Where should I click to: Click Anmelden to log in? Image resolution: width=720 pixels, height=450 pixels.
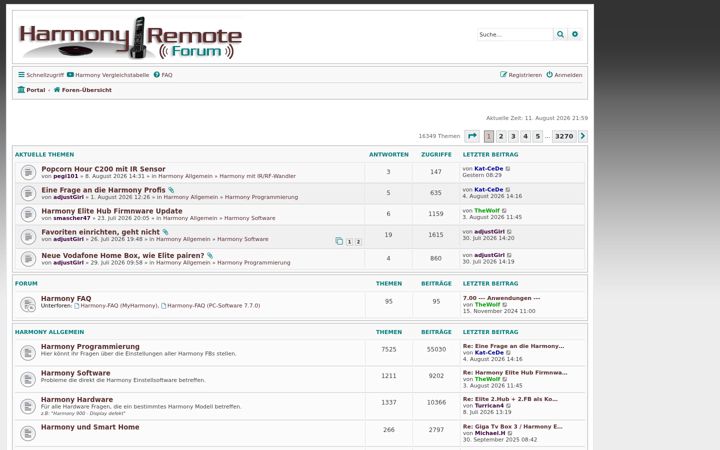coord(564,75)
